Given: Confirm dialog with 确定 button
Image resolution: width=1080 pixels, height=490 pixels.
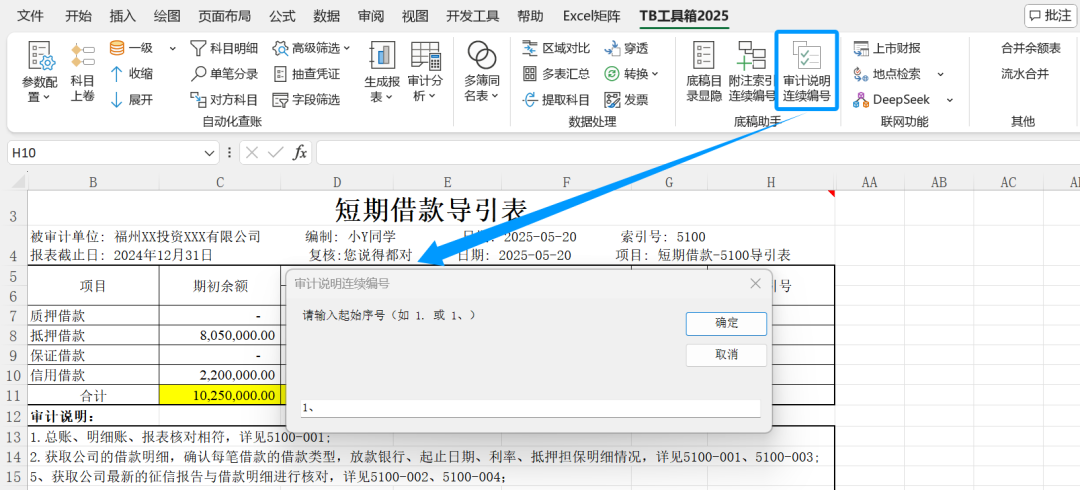Looking at the screenshot, I should point(727,323).
